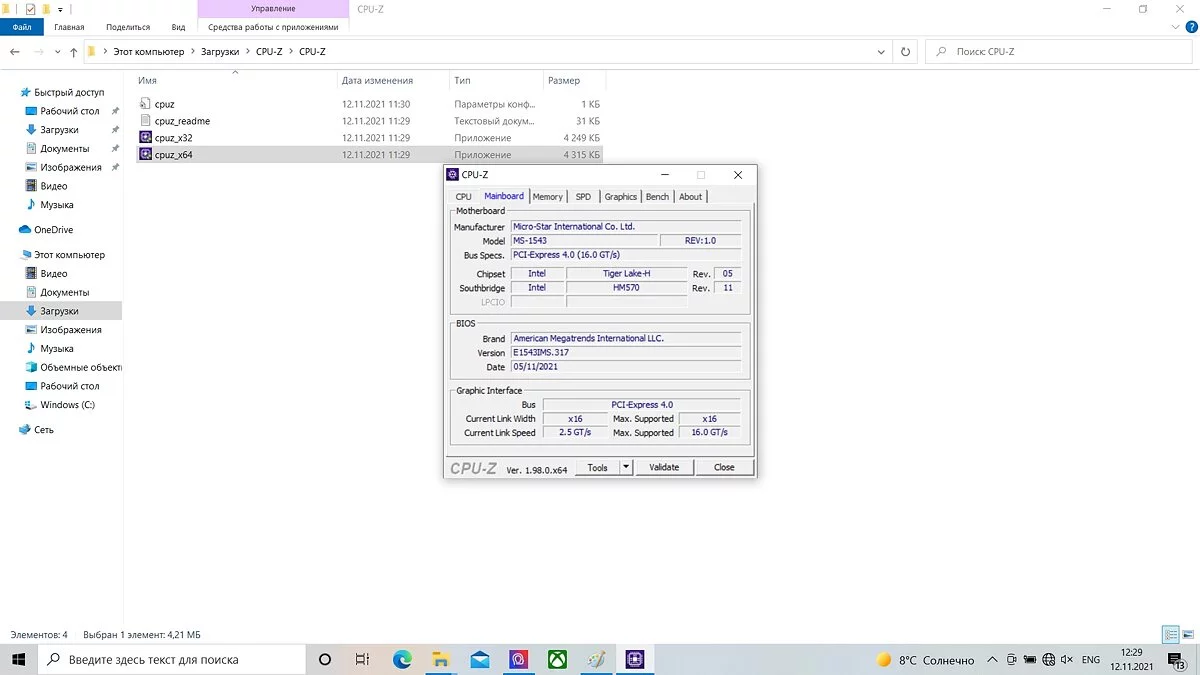1200x675 pixels.
Task: Click the up-arrow to go to parent folder
Action: coord(74,52)
